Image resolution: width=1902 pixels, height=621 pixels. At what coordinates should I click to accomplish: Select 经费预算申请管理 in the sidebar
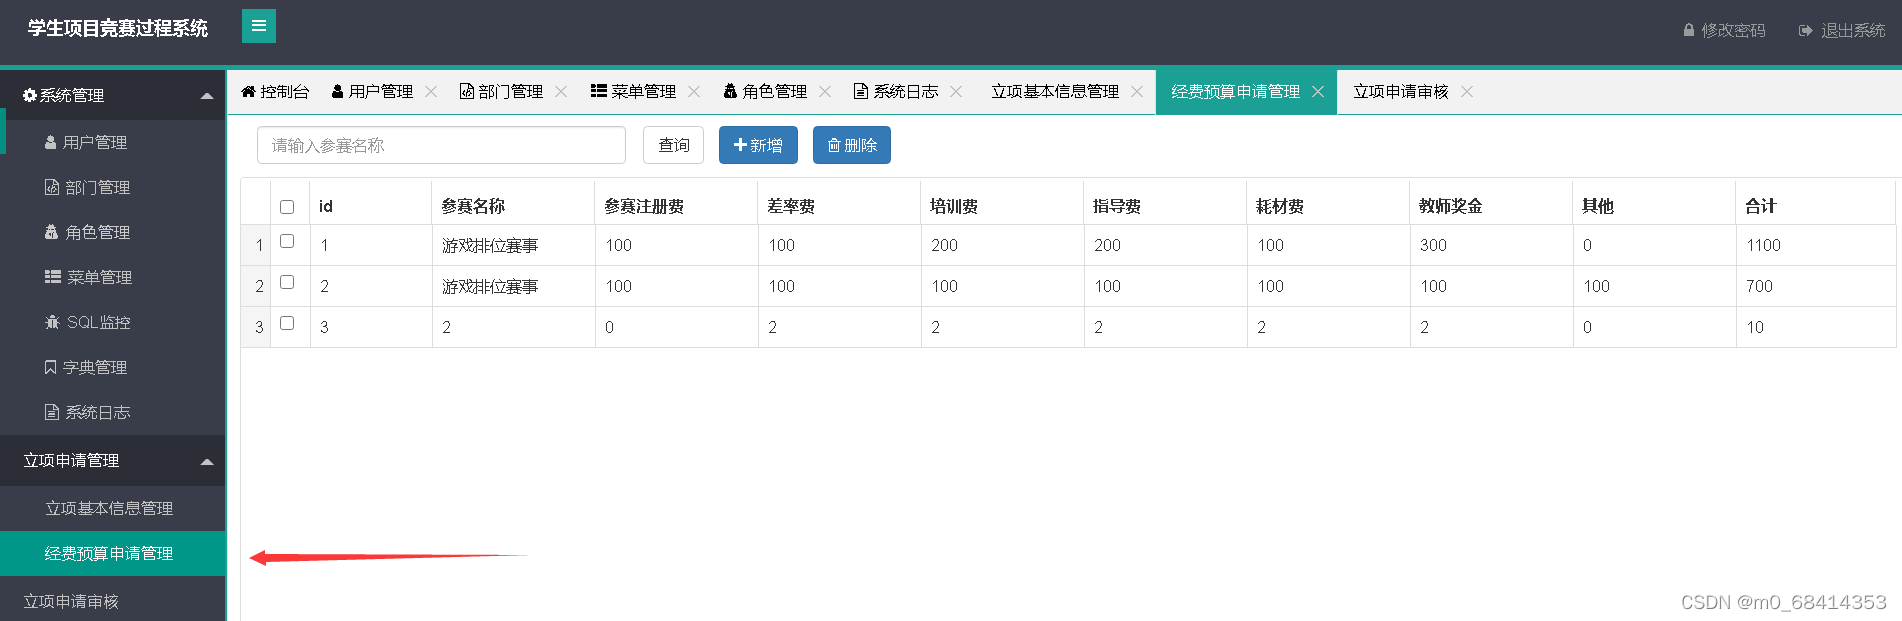(x=113, y=554)
